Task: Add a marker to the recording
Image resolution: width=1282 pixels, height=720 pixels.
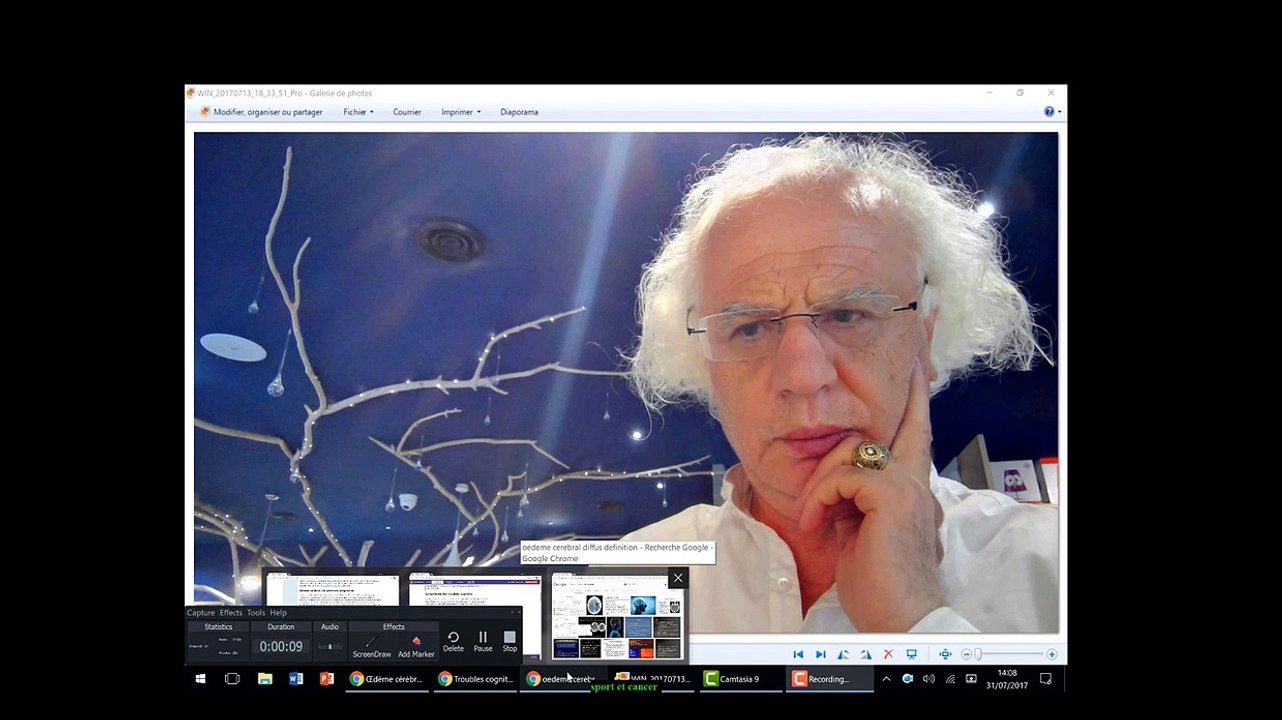Action: pyautogui.click(x=416, y=645)
